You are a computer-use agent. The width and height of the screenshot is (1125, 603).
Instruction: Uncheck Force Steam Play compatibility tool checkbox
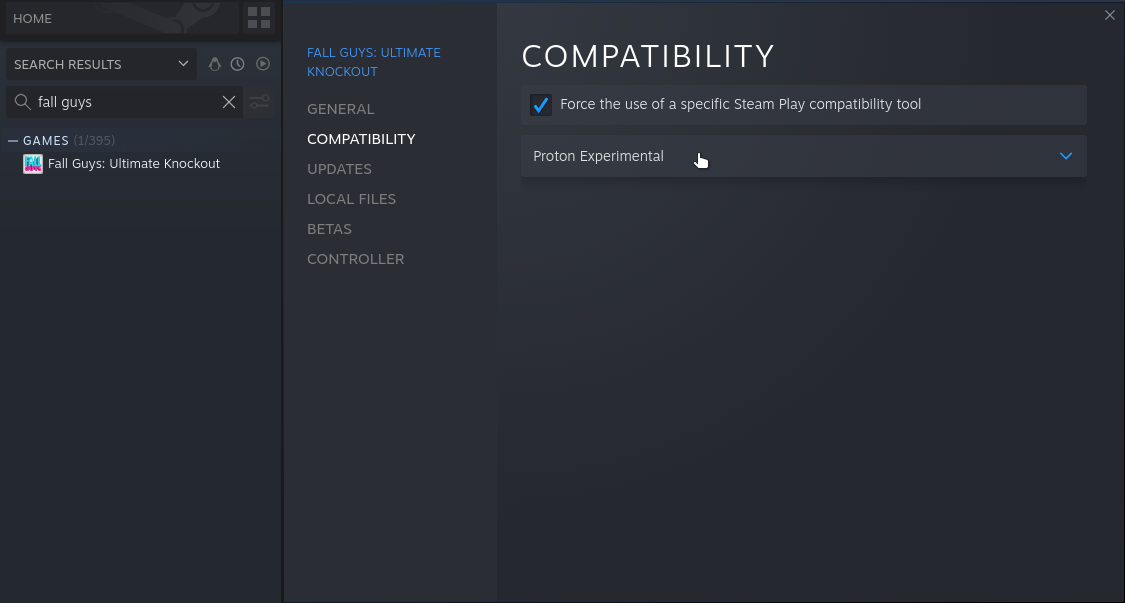[x=541, y=105]
